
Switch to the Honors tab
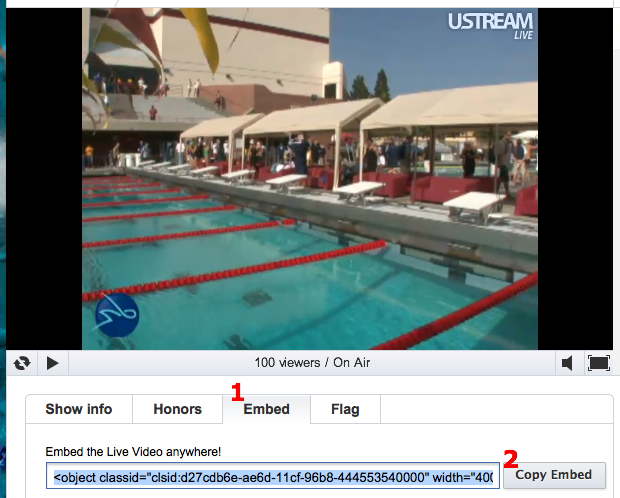[178, 409]
